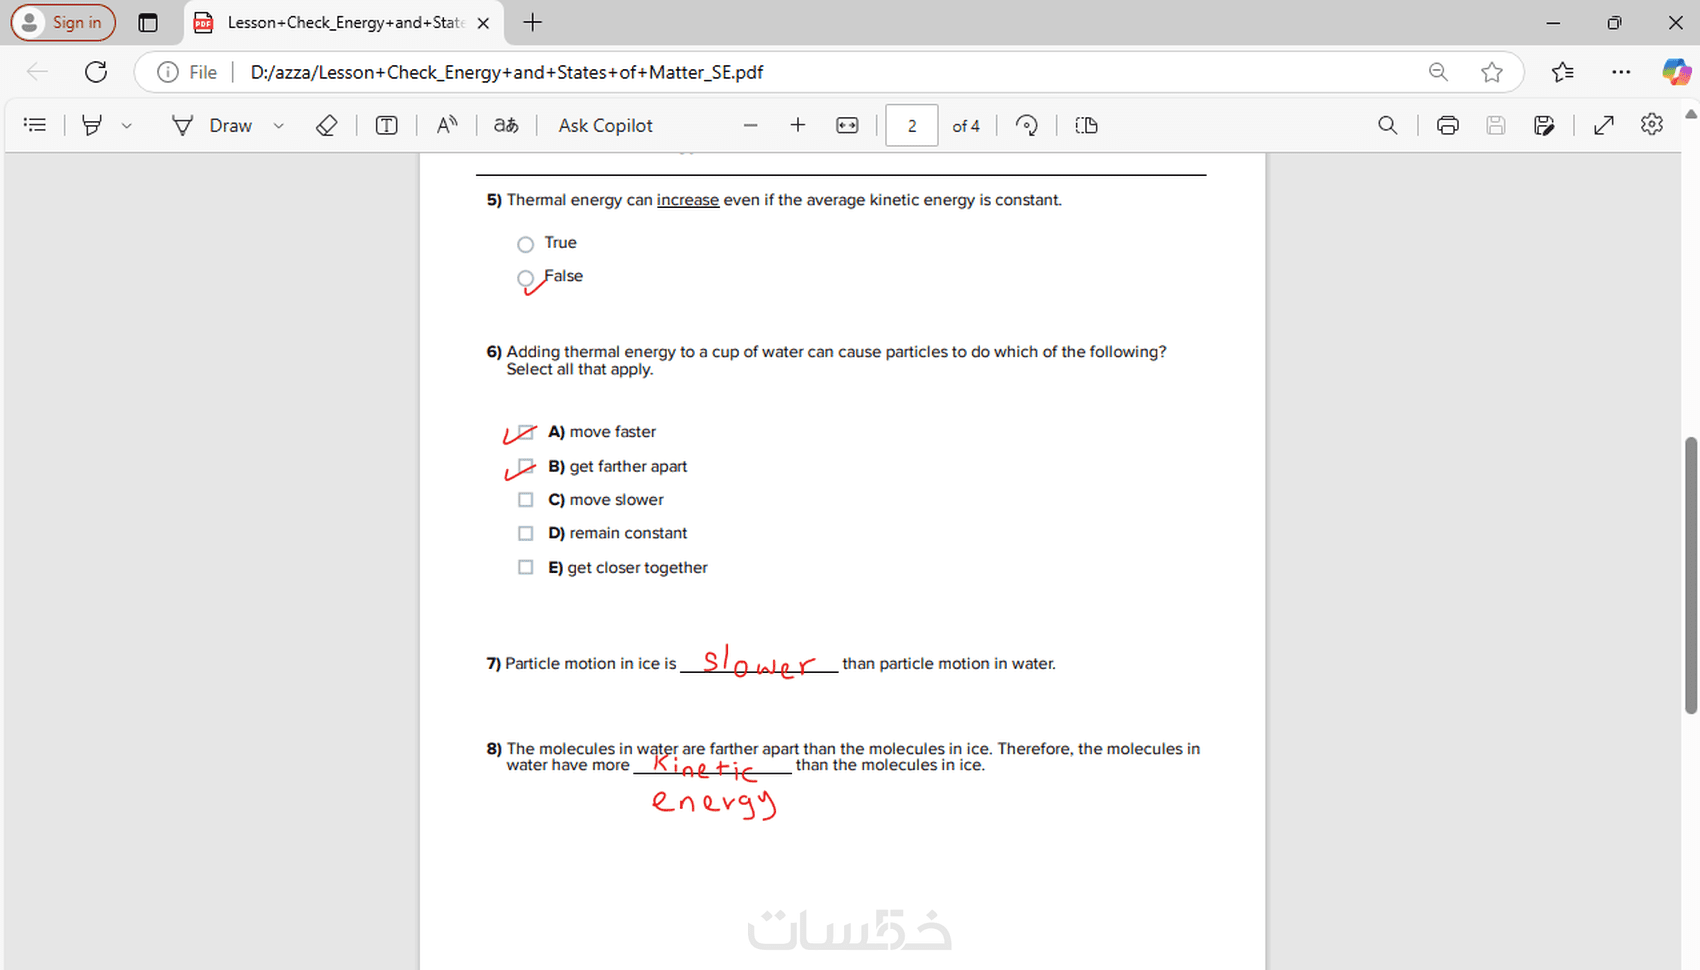
Task: Print the PDF document
Action: (x=1447, y=125)
